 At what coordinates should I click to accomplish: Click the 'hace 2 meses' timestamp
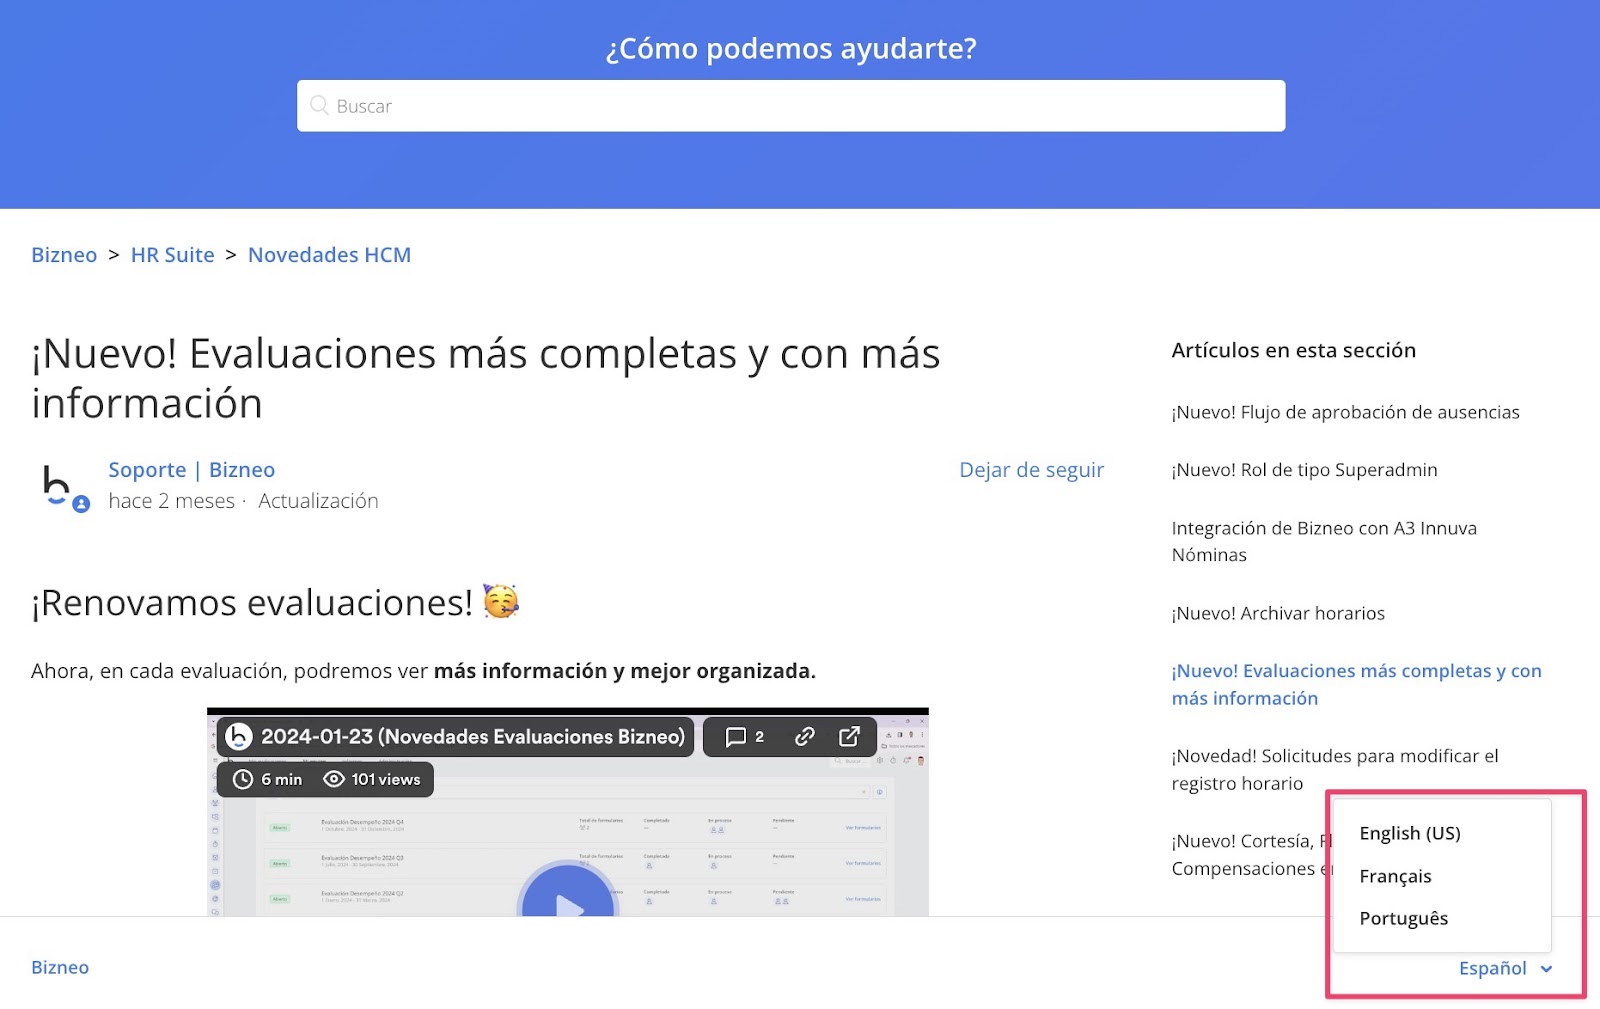pyautogui.click(x=171, y=501)
